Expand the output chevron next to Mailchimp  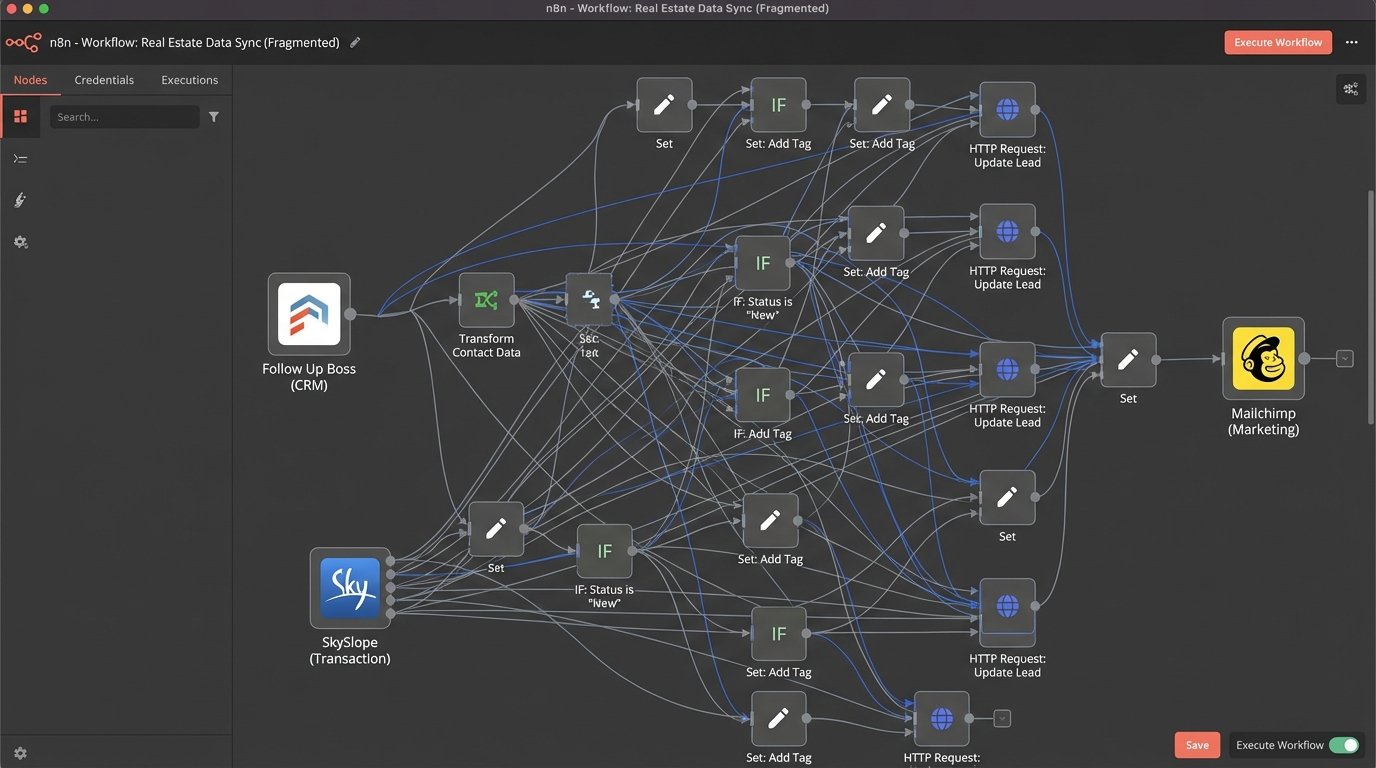tap(1345, 357)
